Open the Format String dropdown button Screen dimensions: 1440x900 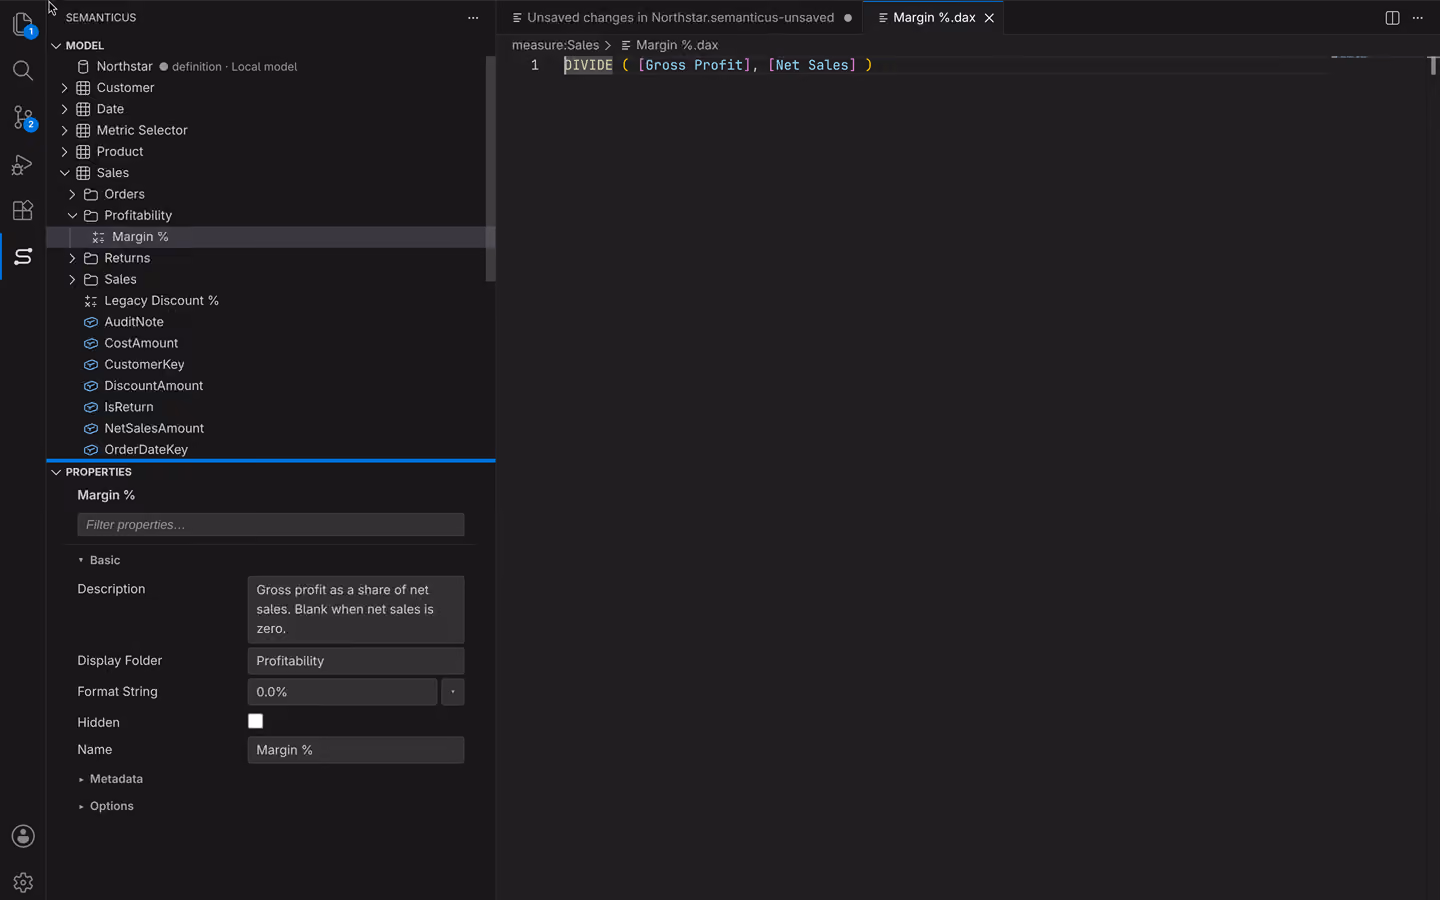453,692
